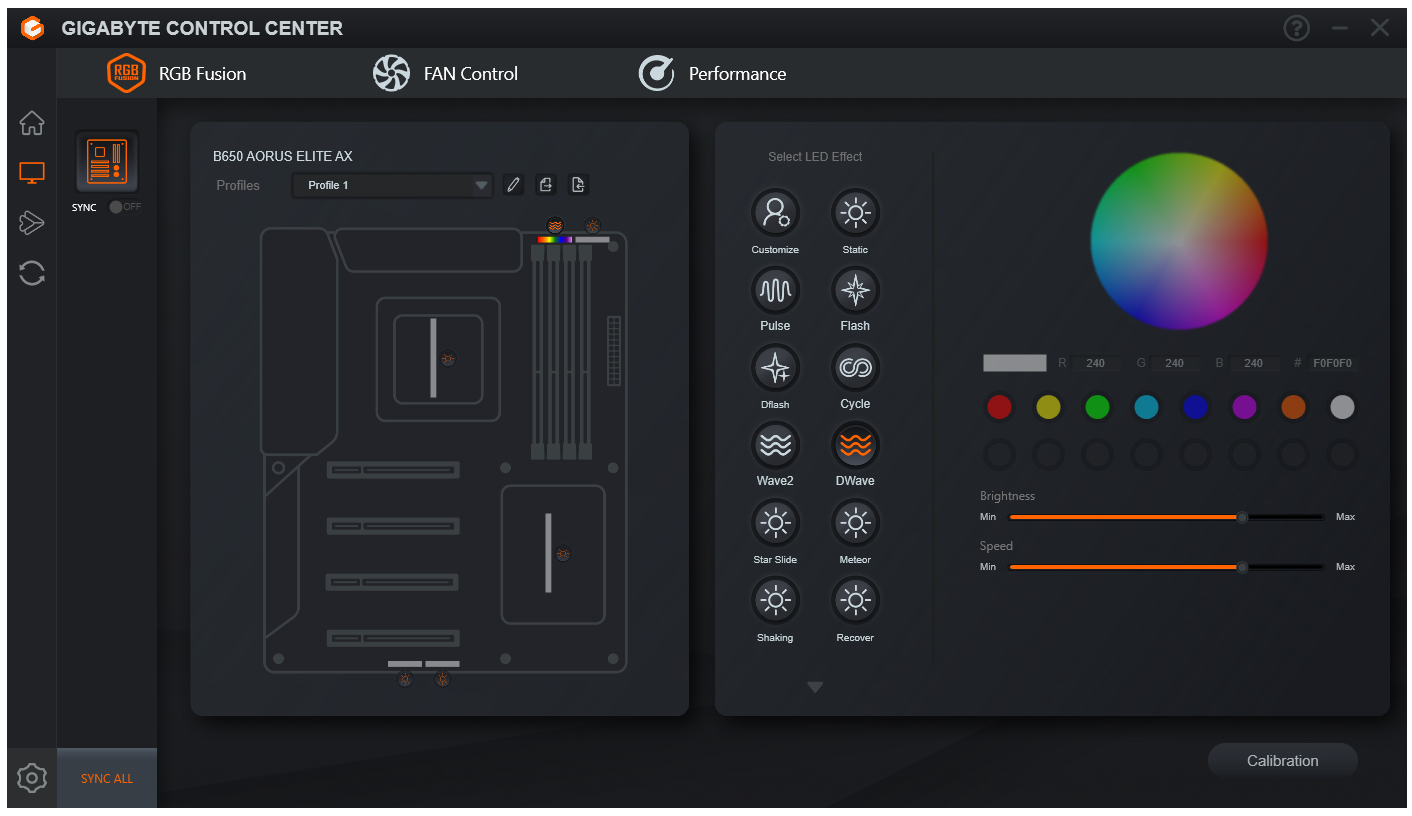Select the rainbow LED strip header zone
The height and width of the screenshot is (816, 1412).
[555, 240]
